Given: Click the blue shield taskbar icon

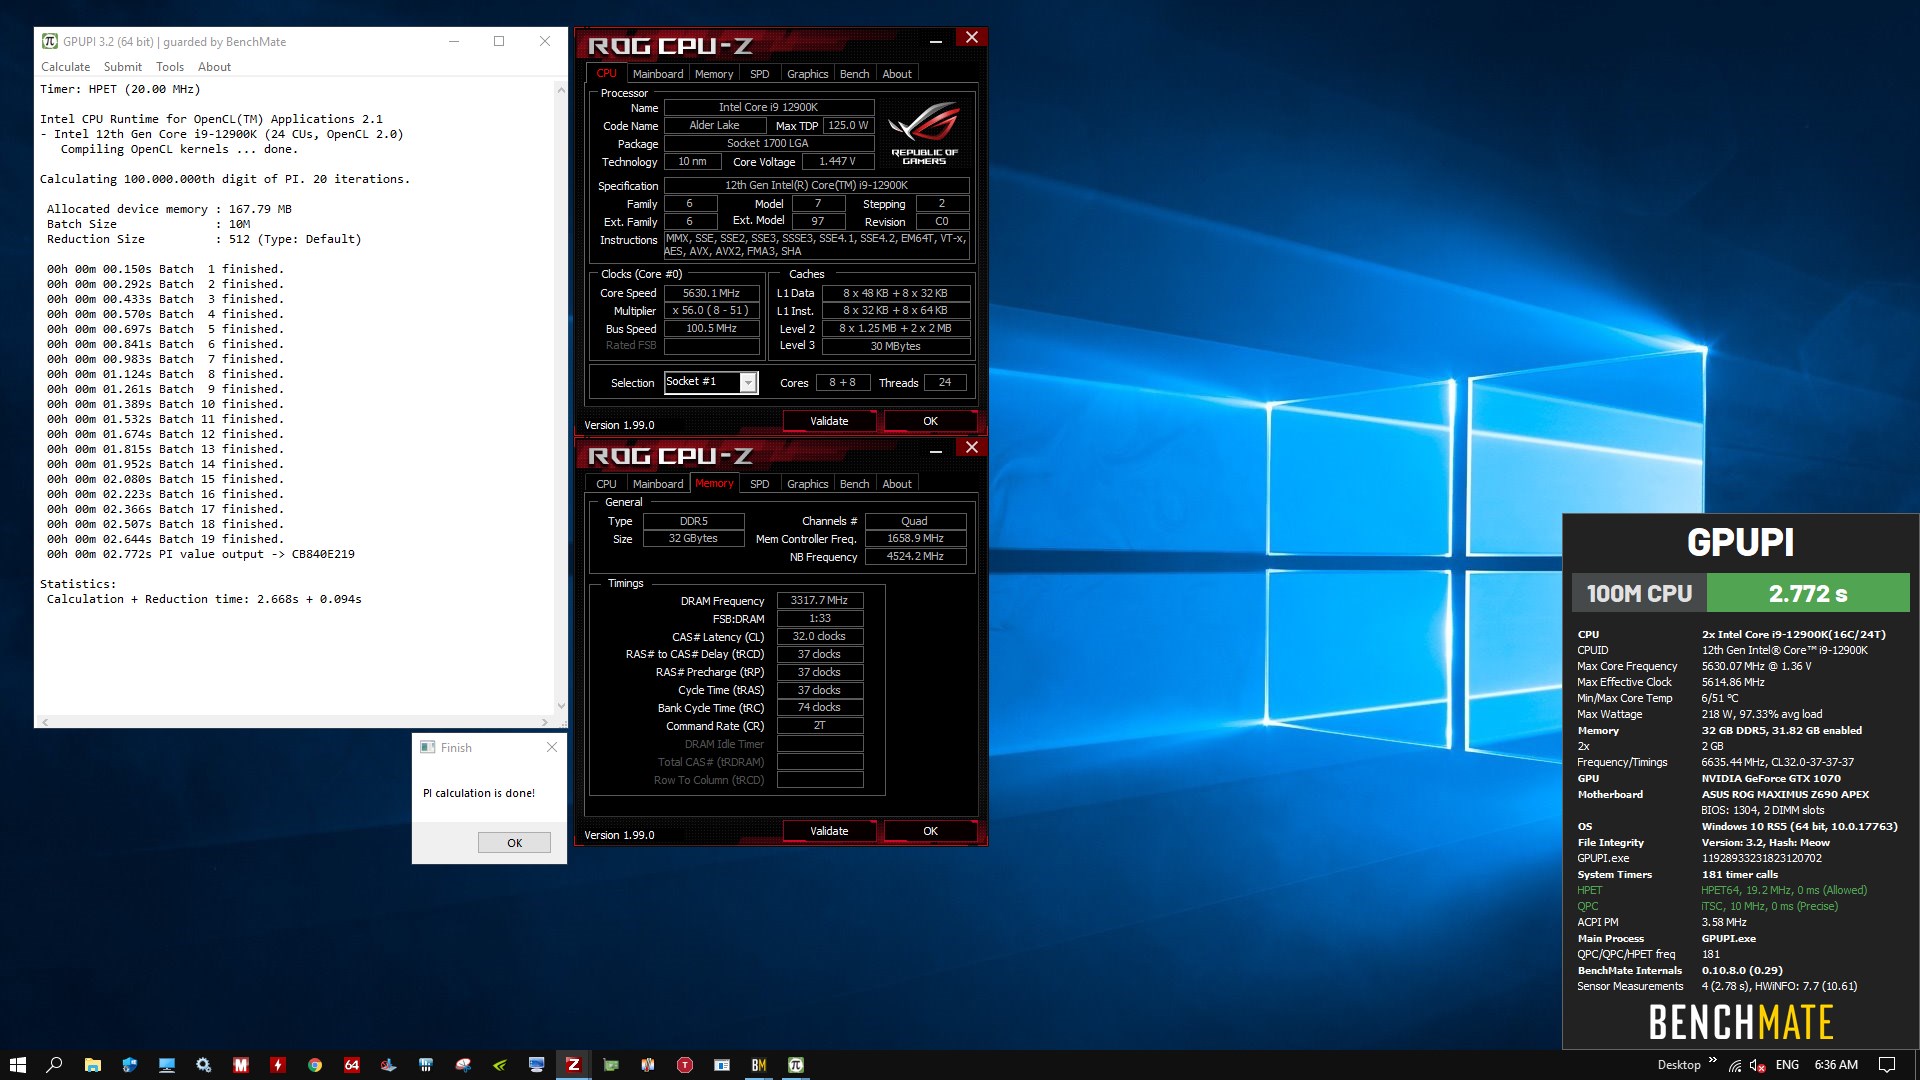Looking at the screenshot, I should (x=129, y=1065).
